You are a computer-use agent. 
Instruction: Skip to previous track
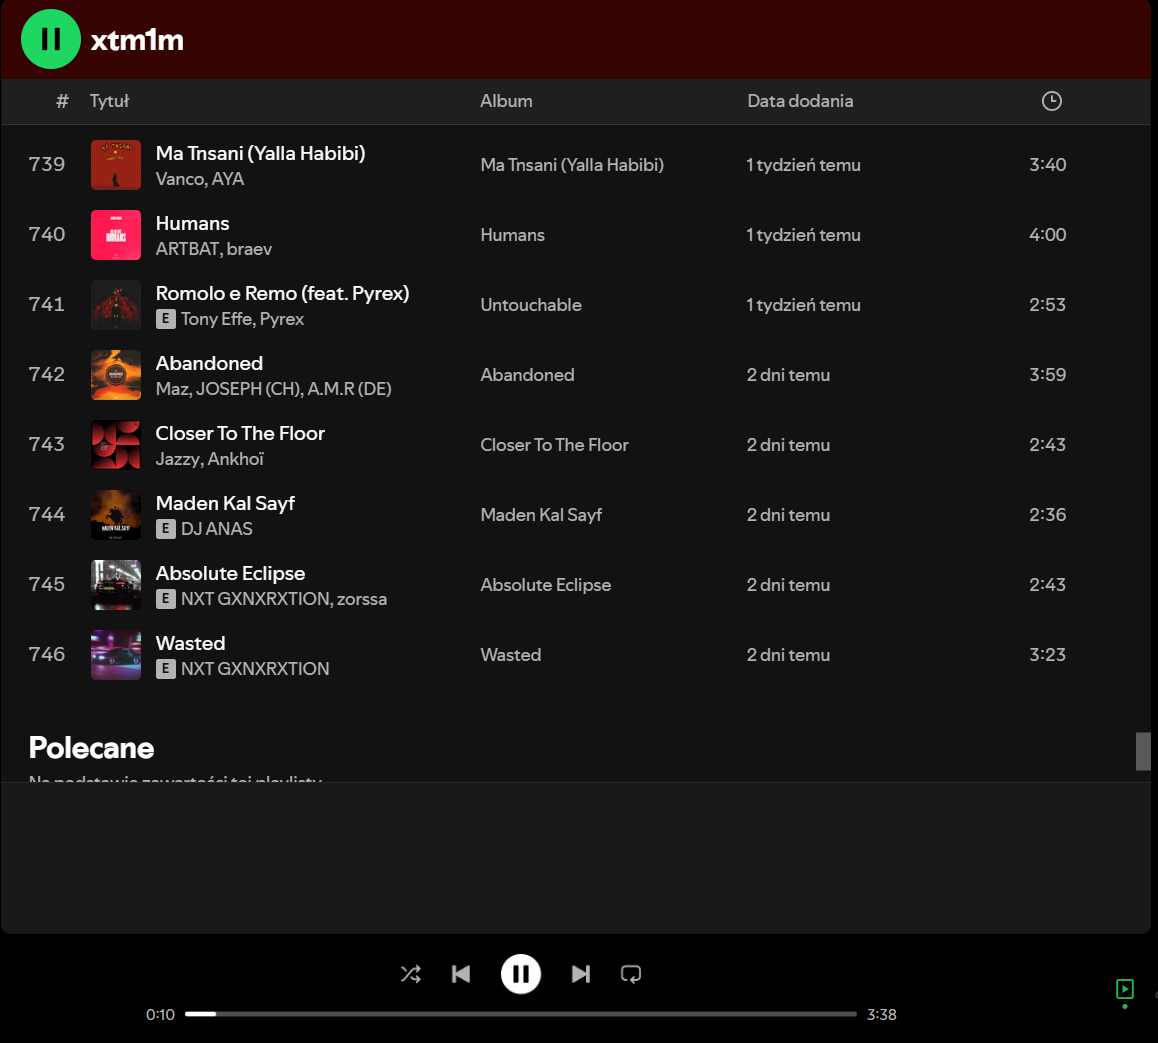tap(461, 974)
